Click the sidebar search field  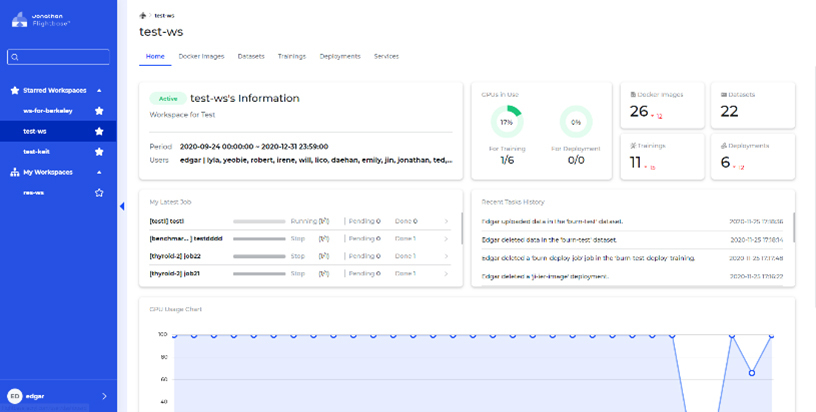[x=60, y=57]
